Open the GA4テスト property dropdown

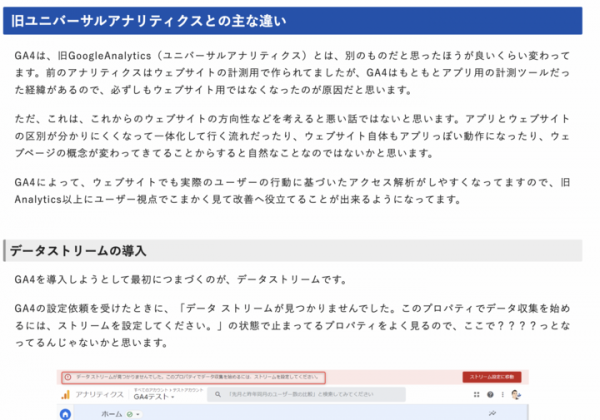click(154, 397)
